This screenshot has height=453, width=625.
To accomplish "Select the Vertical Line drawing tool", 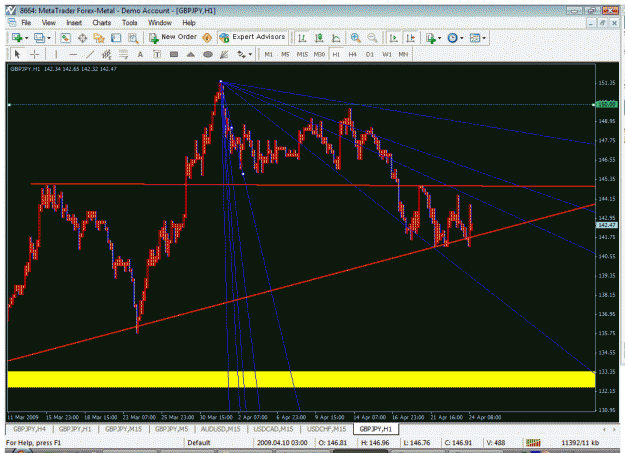I will coord(56,54).
